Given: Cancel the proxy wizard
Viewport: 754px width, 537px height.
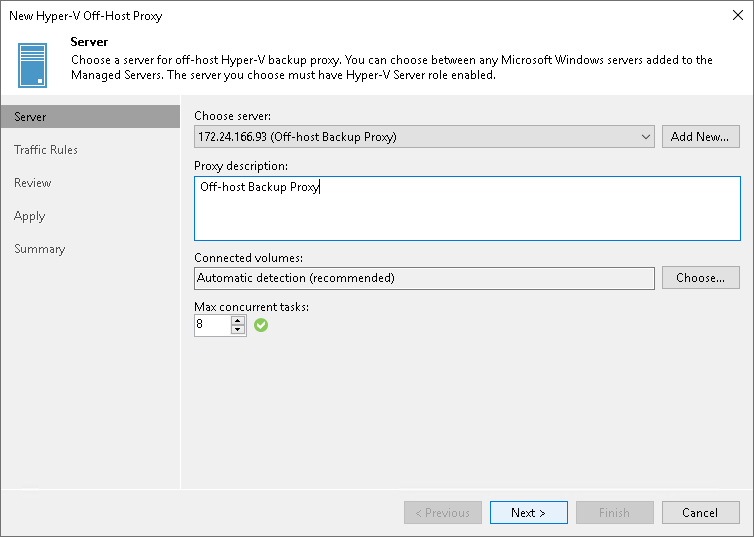Looking at the screenshot, I should pyautogui.click(x=700, y=513).
